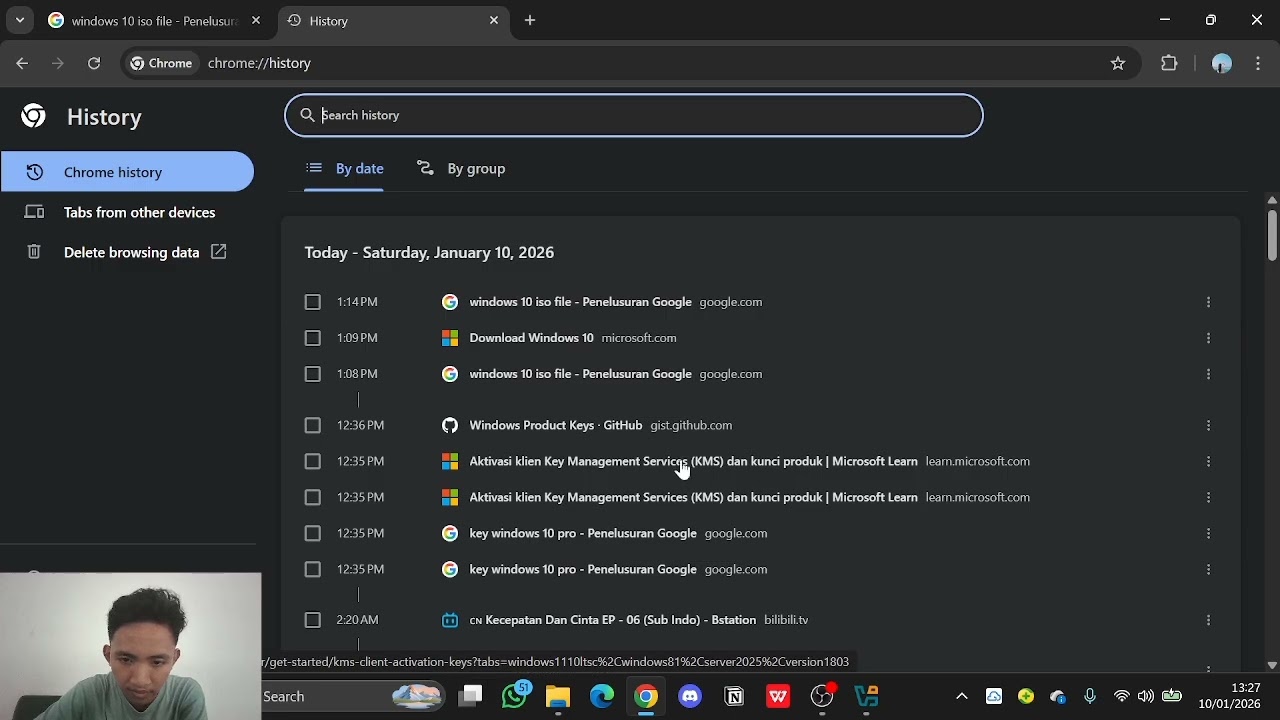Switch to By date view
Viewport: 1280px width, 720px height.
coord(345,168)
